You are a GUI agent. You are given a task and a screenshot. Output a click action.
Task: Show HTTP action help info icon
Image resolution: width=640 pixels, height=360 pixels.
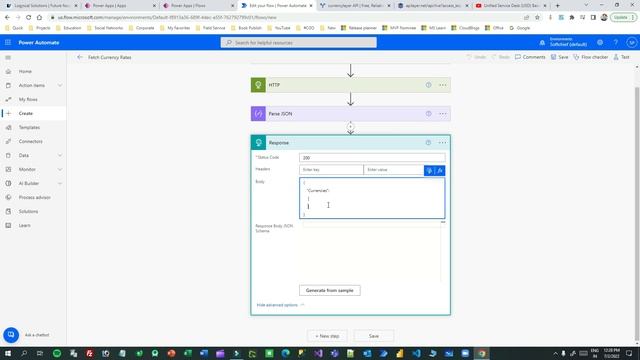428,85
